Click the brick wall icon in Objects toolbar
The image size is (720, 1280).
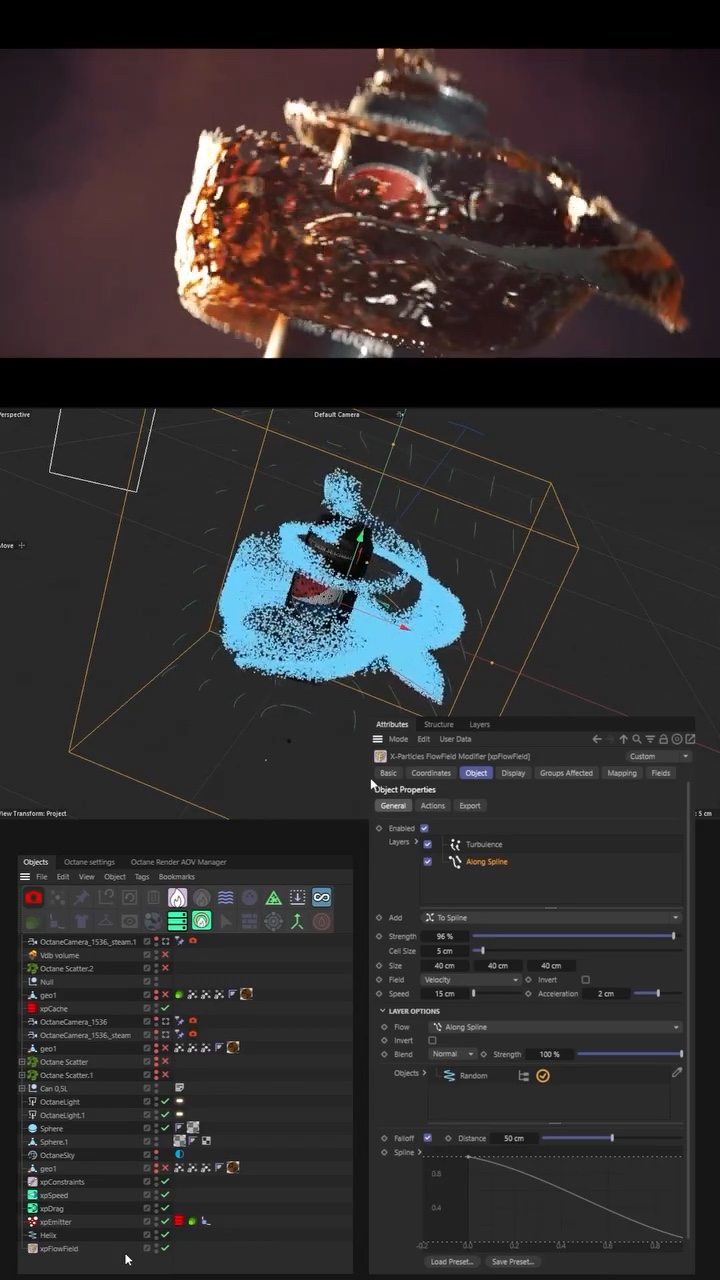(x=249, y=921)
